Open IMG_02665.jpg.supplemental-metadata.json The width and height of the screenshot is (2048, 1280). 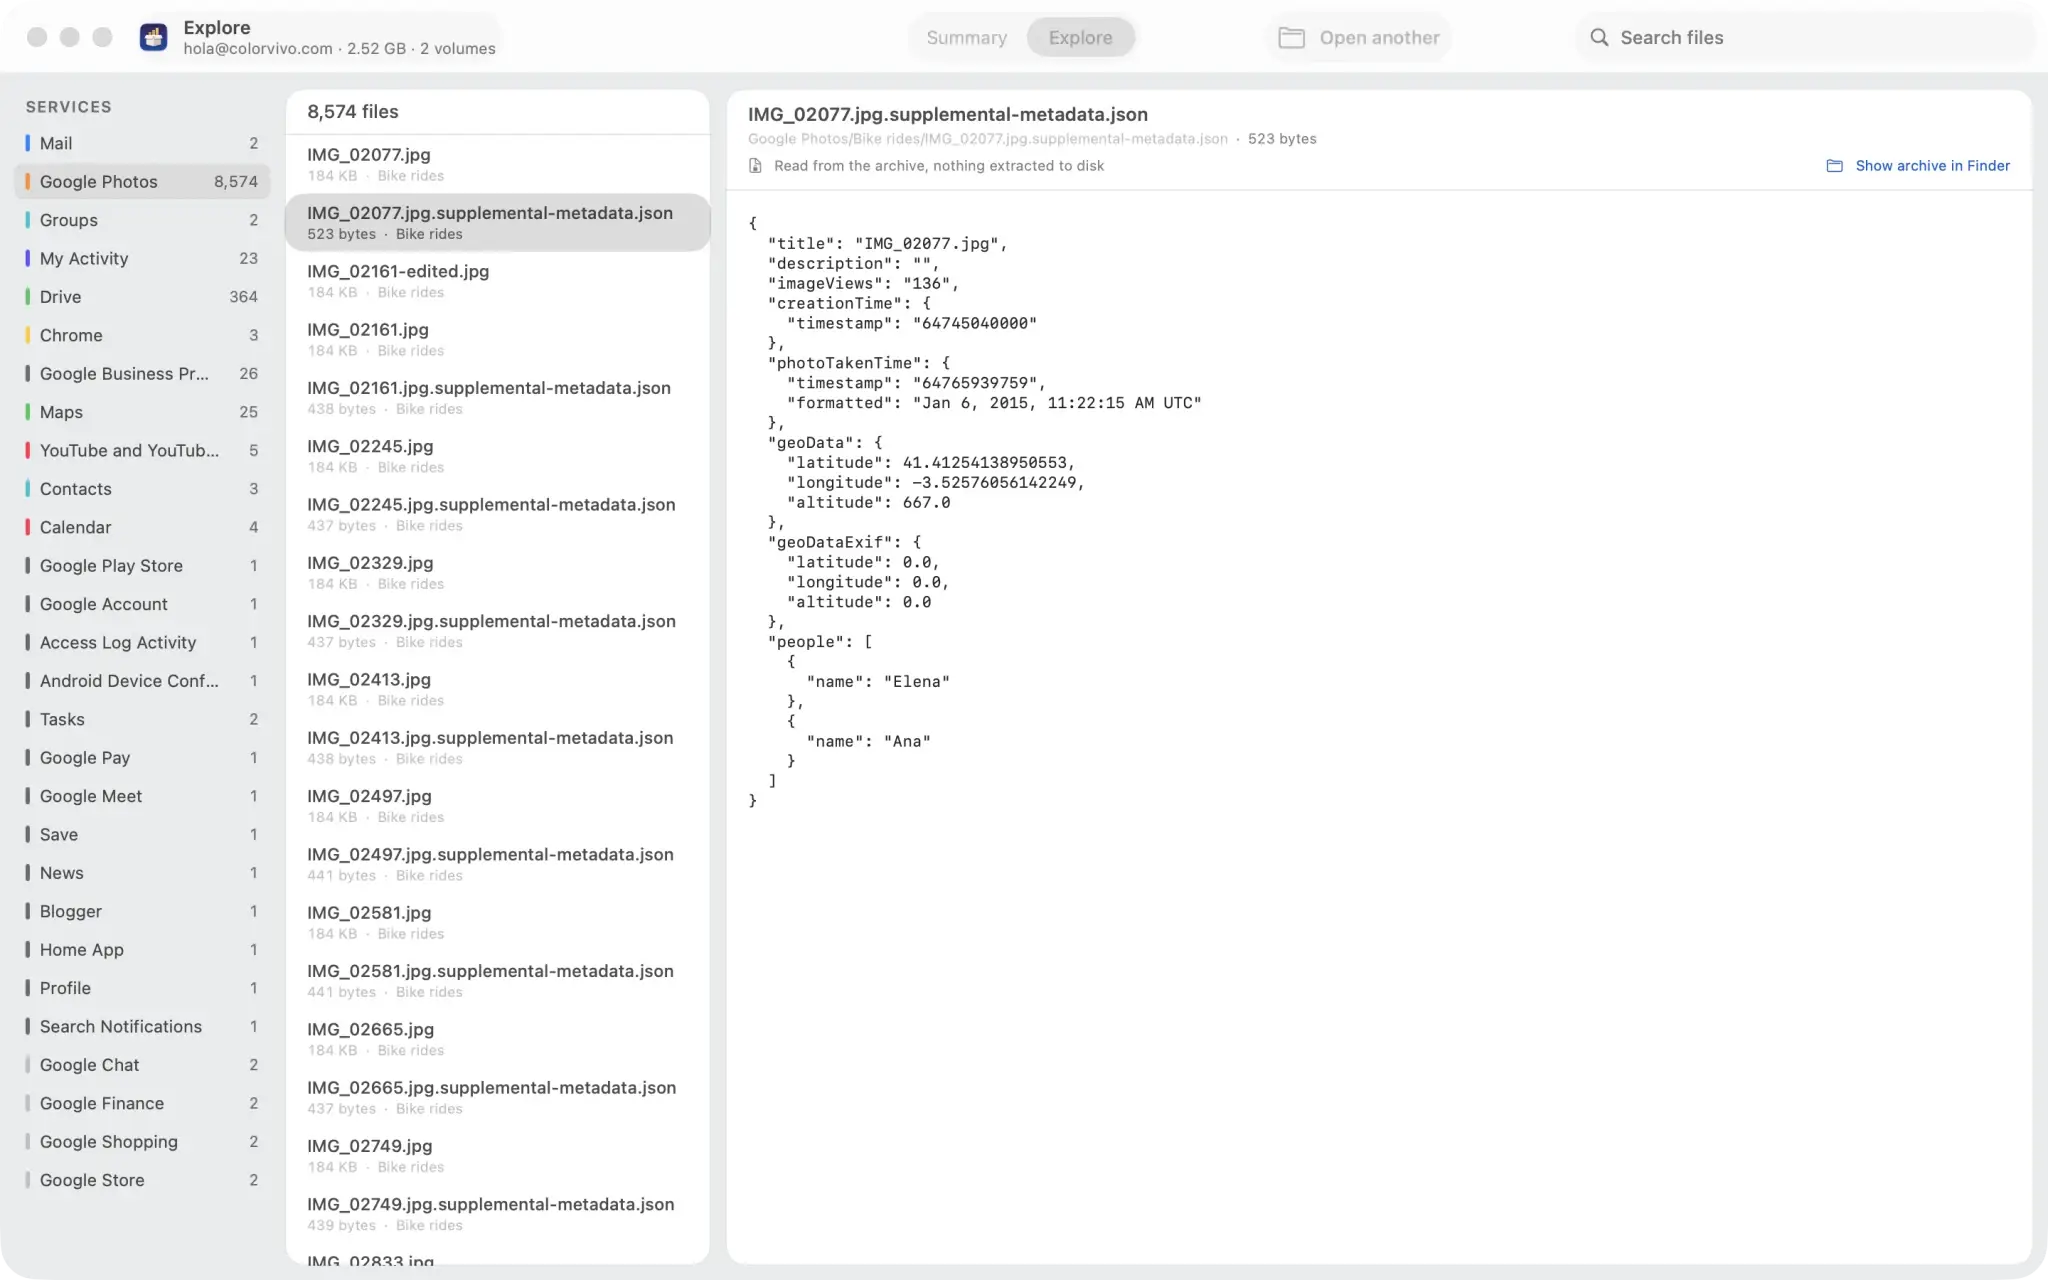pos(497,1097)
